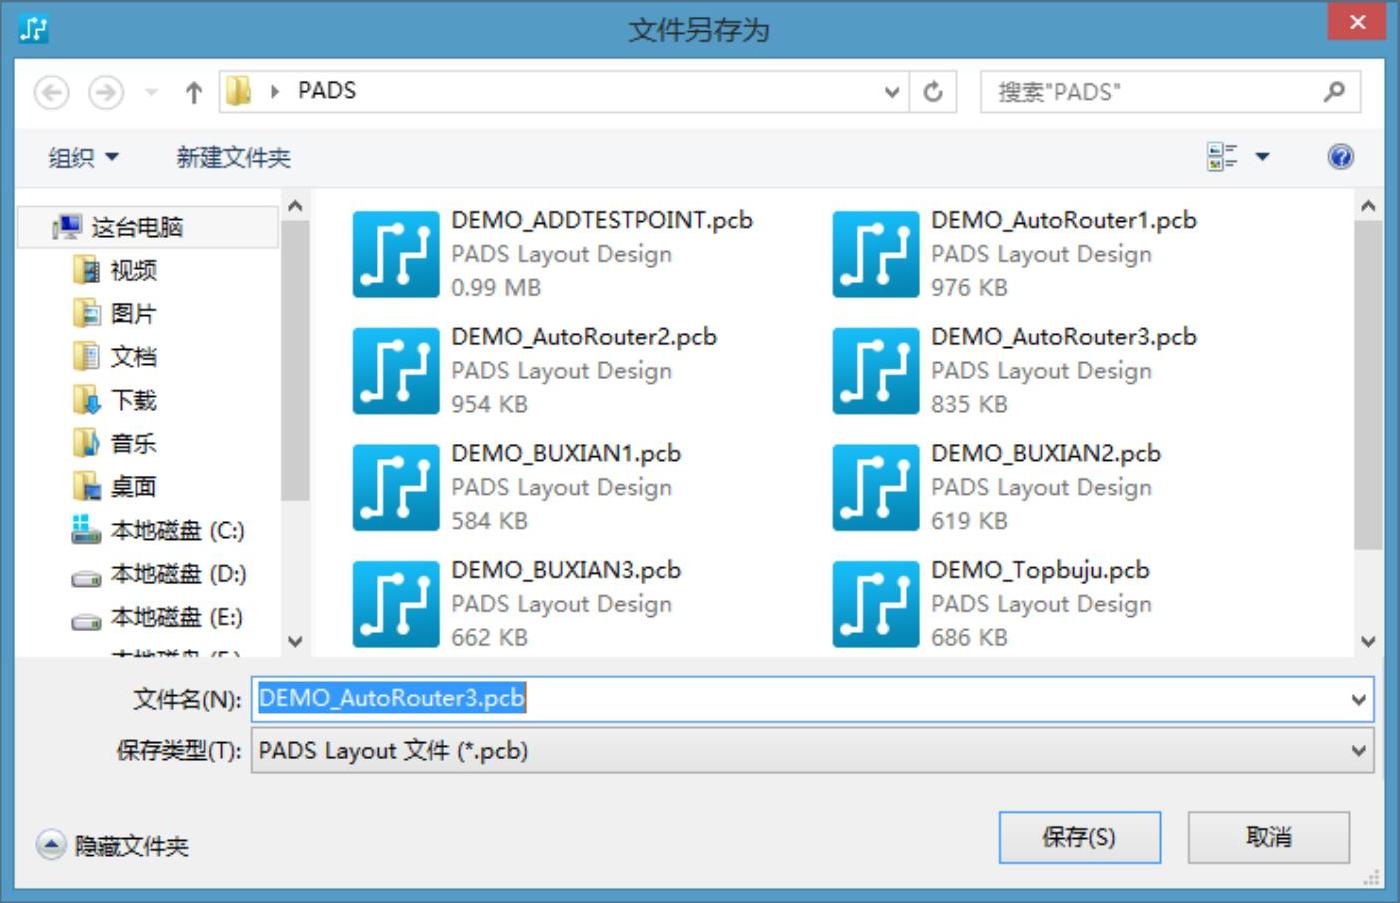
Task: Open the view options dropdown arrow
Action: click(1262, 157)
